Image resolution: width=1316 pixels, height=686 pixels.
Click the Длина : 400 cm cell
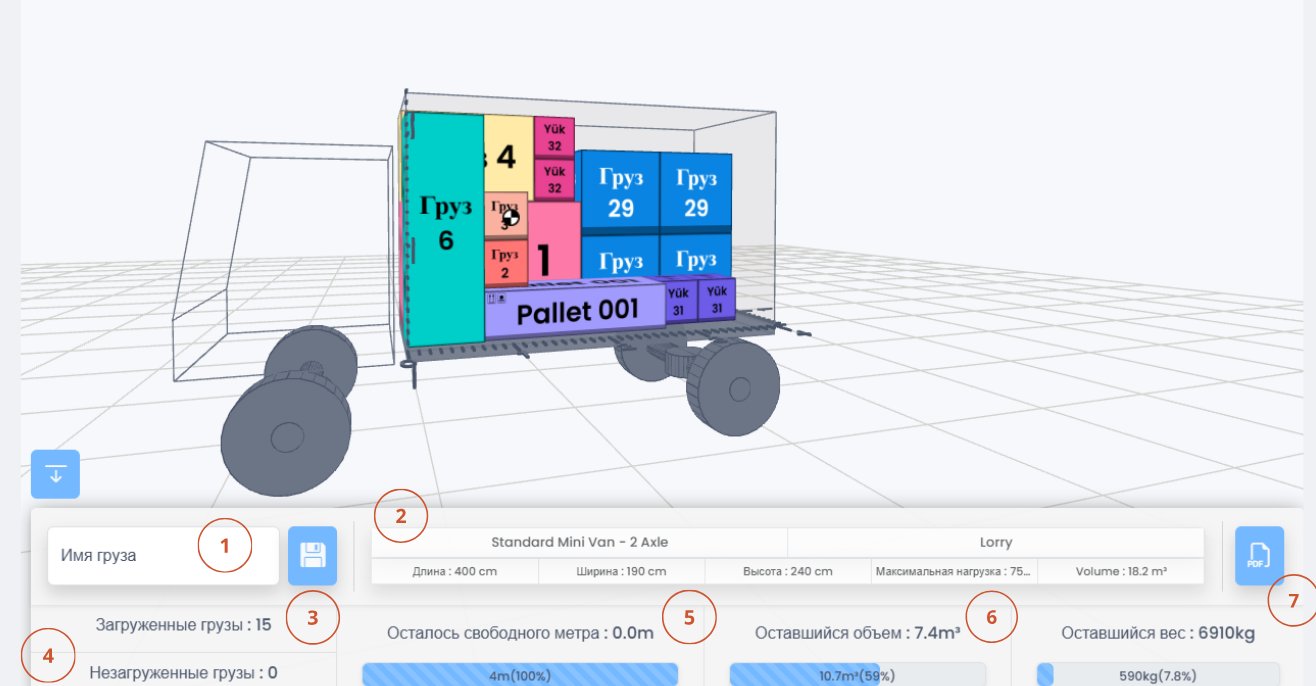point(455,572)
